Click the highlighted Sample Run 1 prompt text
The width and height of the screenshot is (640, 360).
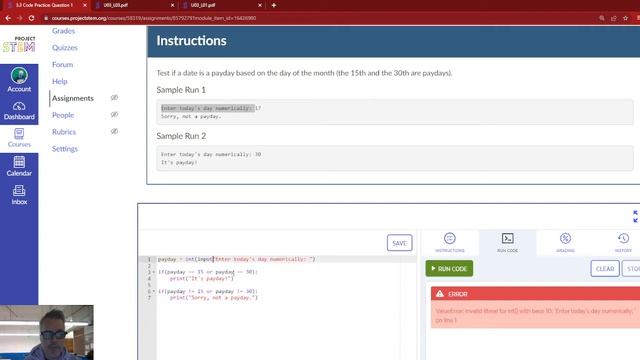(208, 108)
